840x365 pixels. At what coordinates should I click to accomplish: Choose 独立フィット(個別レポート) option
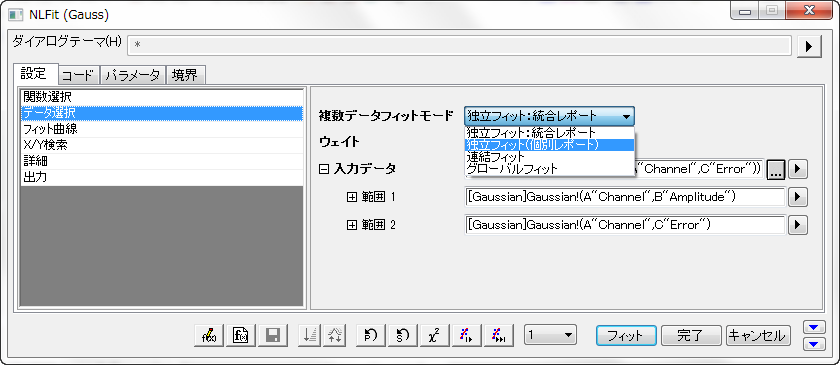[550, 145]
